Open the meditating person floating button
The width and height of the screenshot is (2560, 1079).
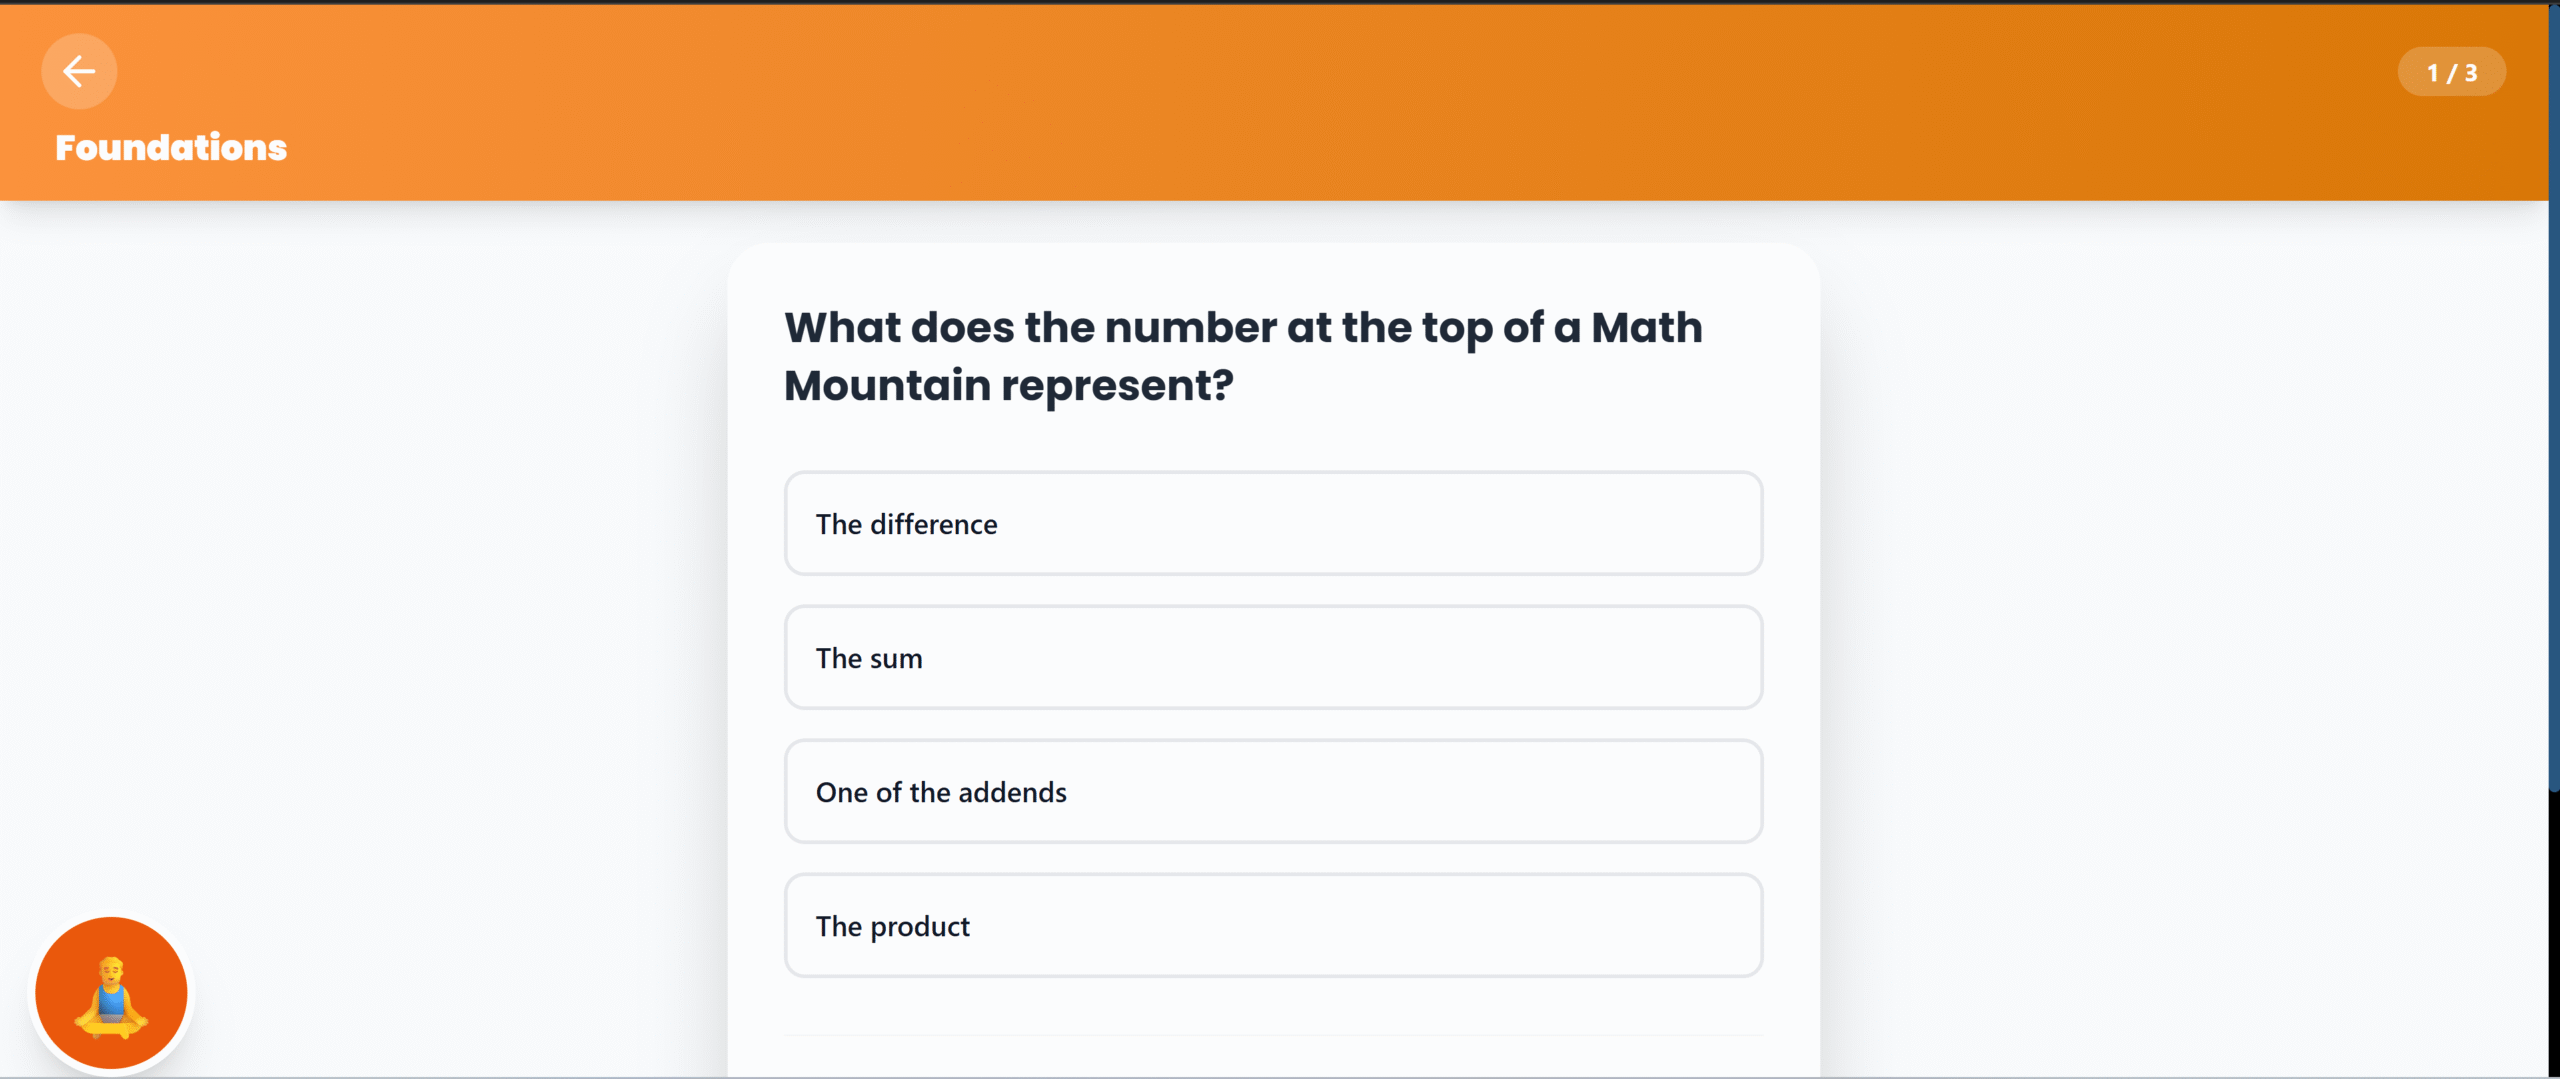pyautogui.click(x=111, y=993)
